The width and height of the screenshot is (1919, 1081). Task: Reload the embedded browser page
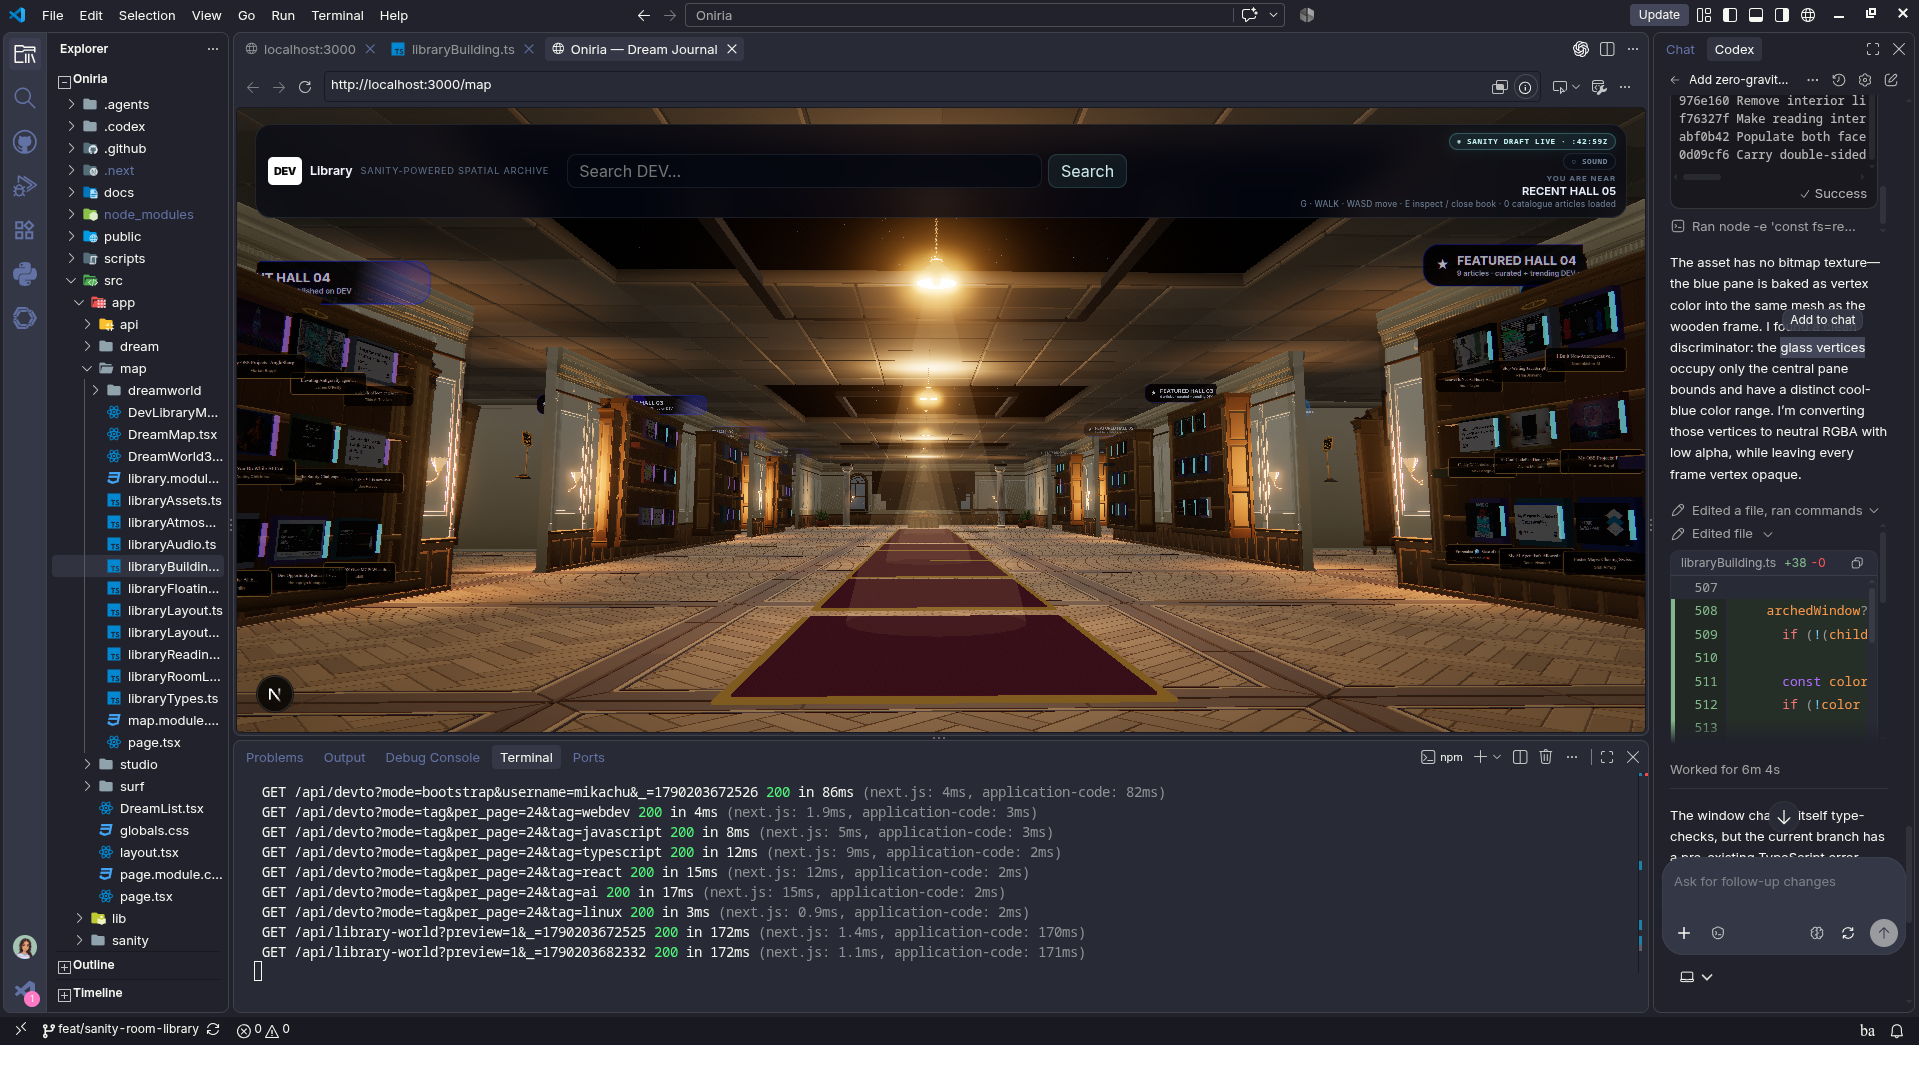pos(305,87)
